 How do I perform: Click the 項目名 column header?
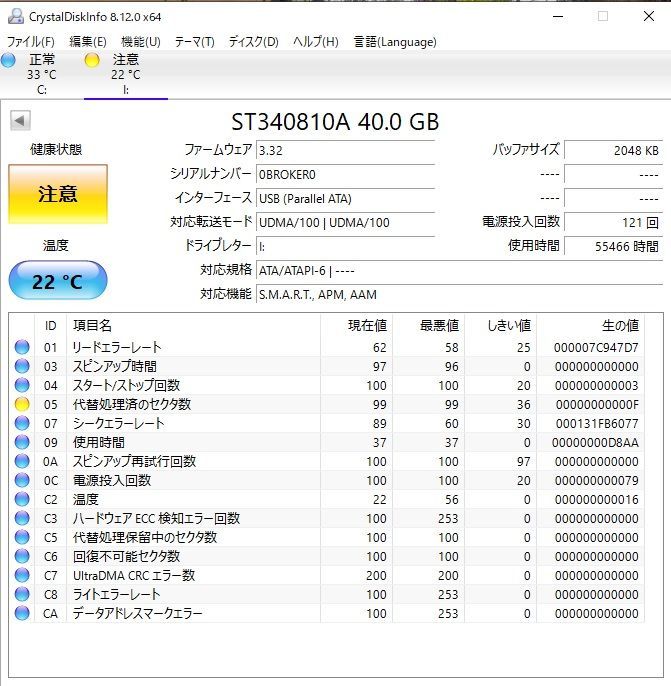point(193,326)
